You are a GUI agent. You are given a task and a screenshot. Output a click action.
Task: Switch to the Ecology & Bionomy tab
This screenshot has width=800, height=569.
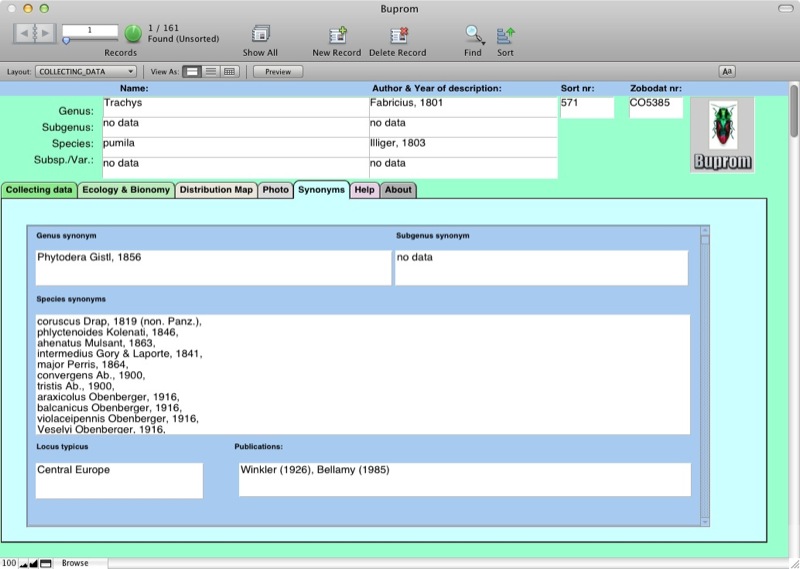point(125,190)
